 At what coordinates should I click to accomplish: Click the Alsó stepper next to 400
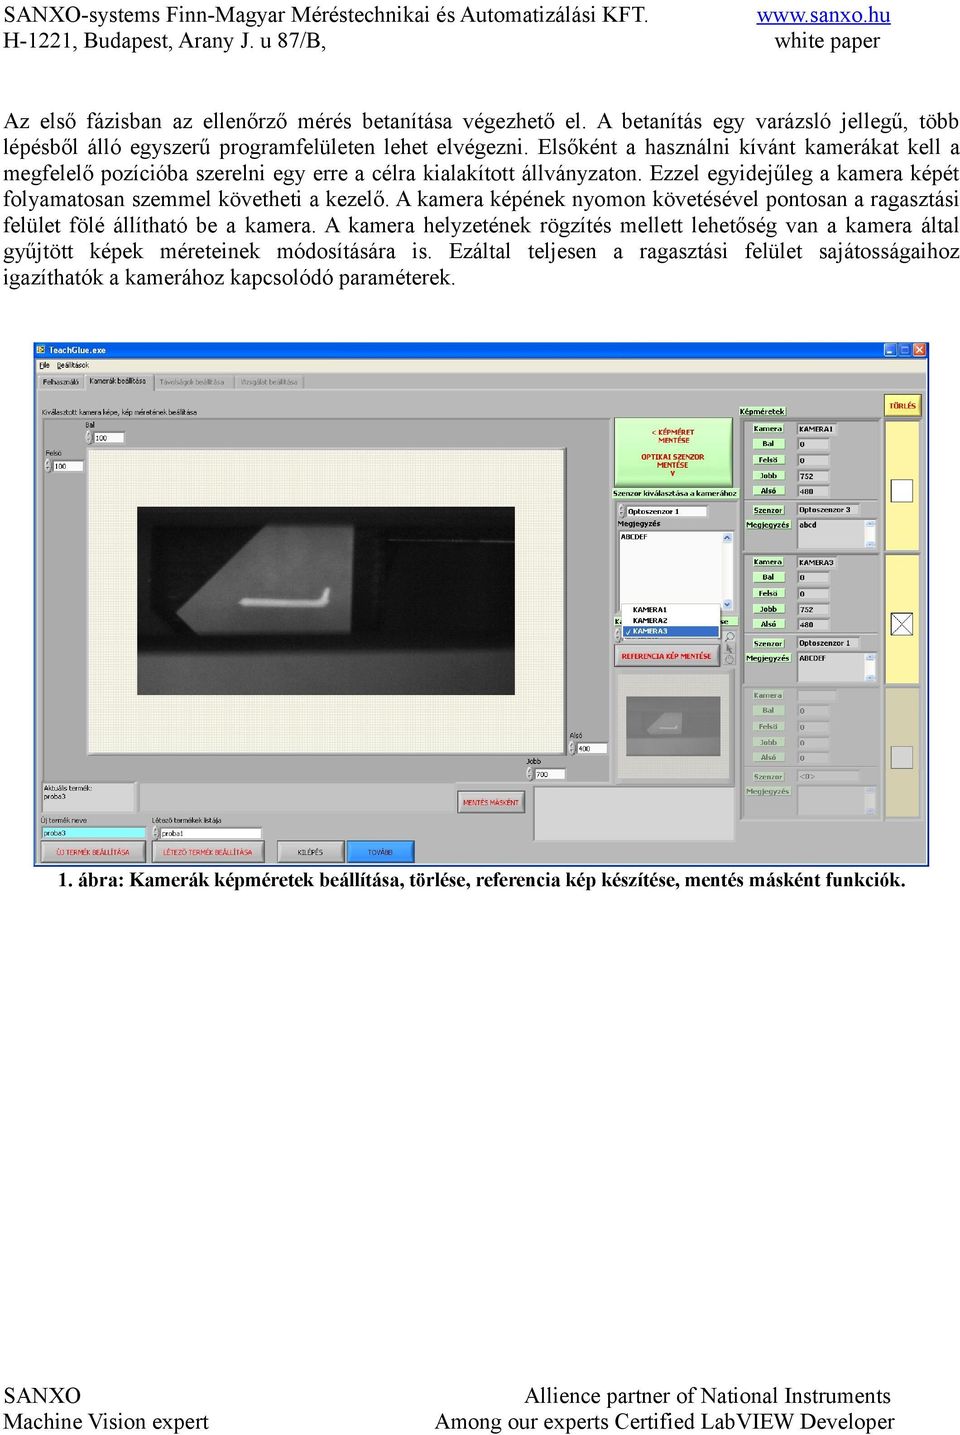(x=573, y=748)
